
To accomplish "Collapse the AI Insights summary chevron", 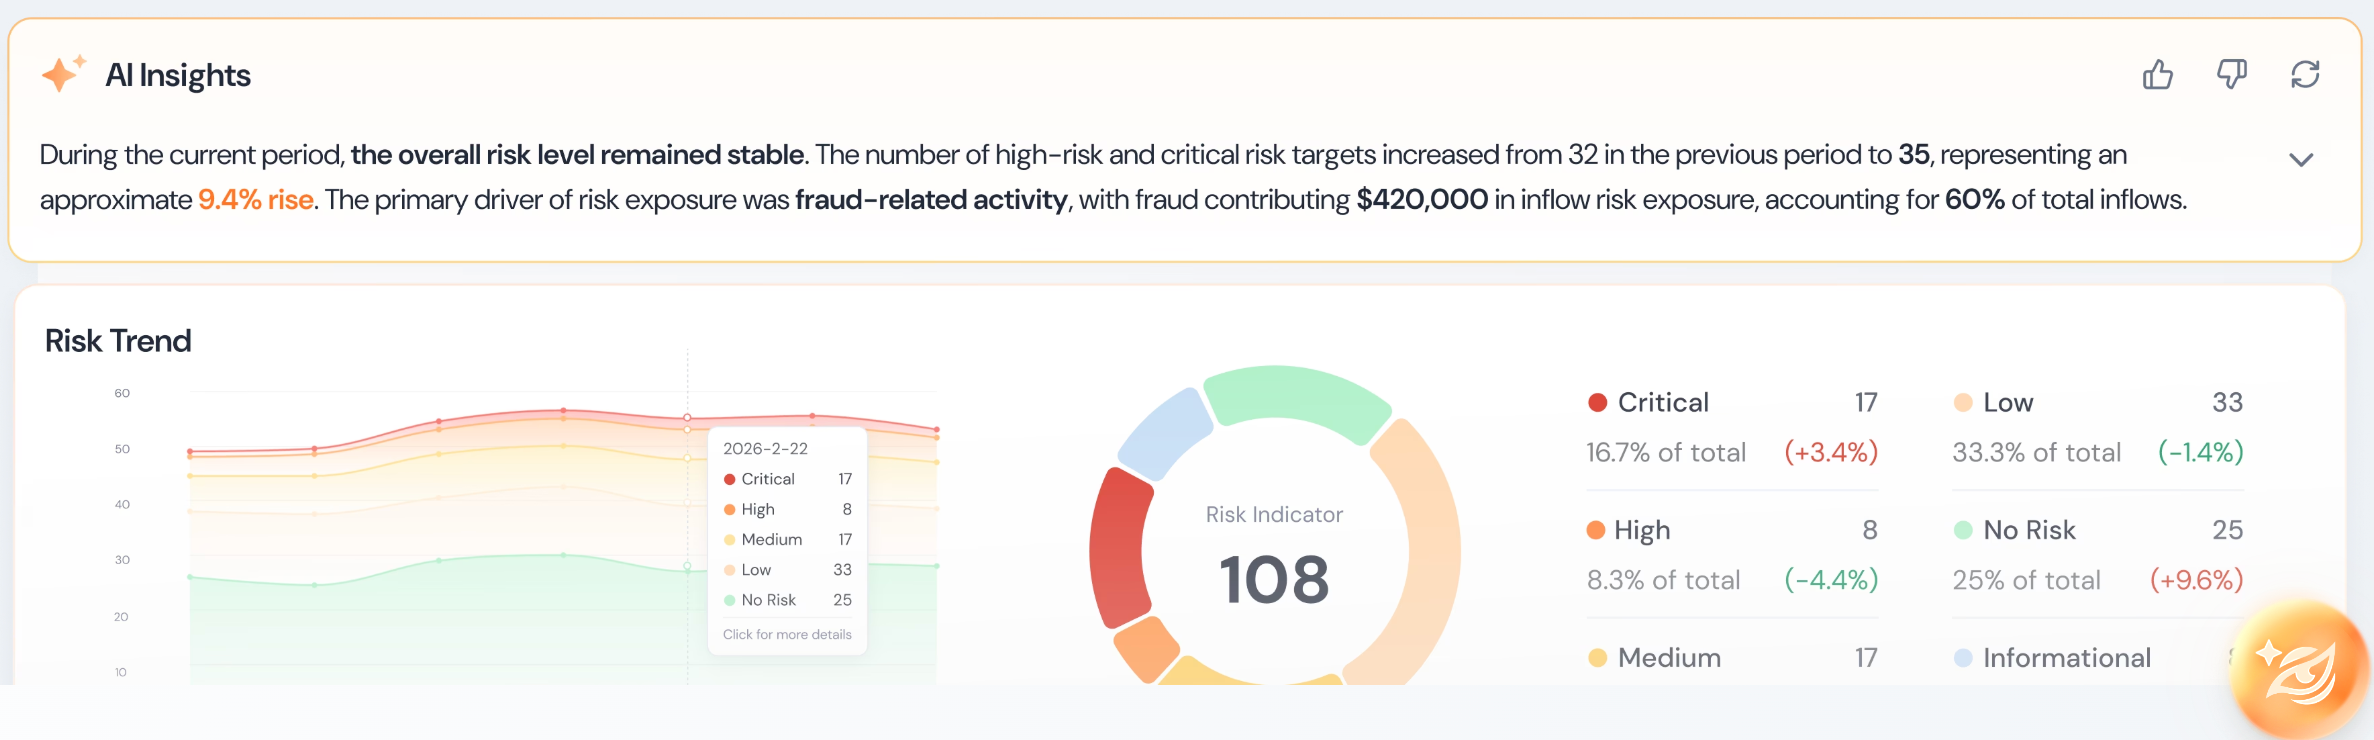I will tap(2301, 160).
